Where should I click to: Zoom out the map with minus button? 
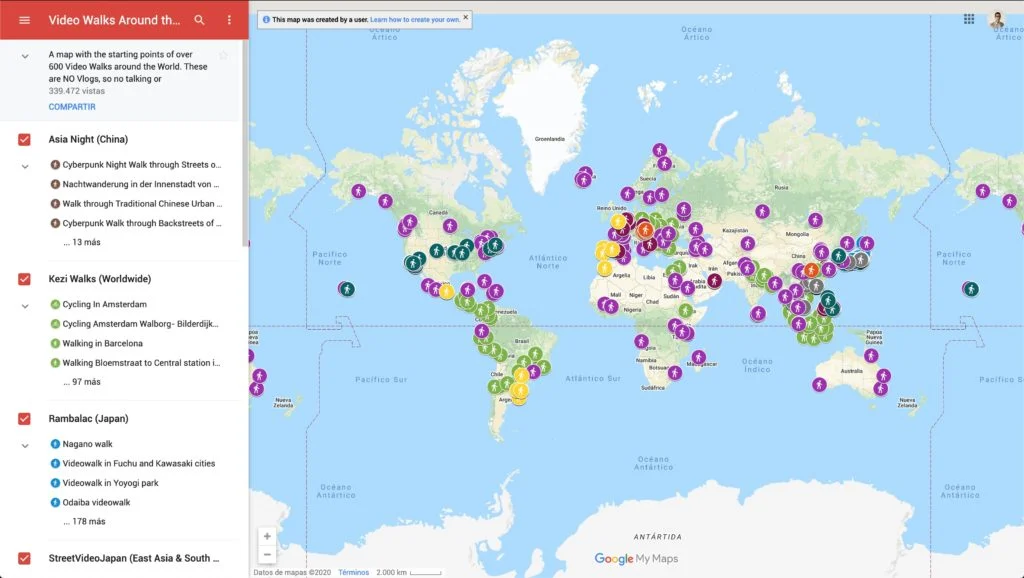(x=267, y=554)
